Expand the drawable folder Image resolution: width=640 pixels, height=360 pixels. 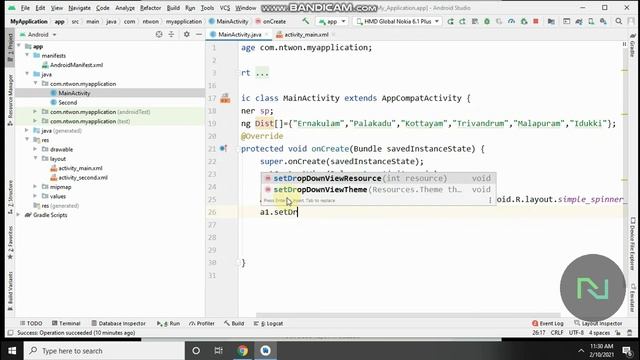[x=35, y=149]
